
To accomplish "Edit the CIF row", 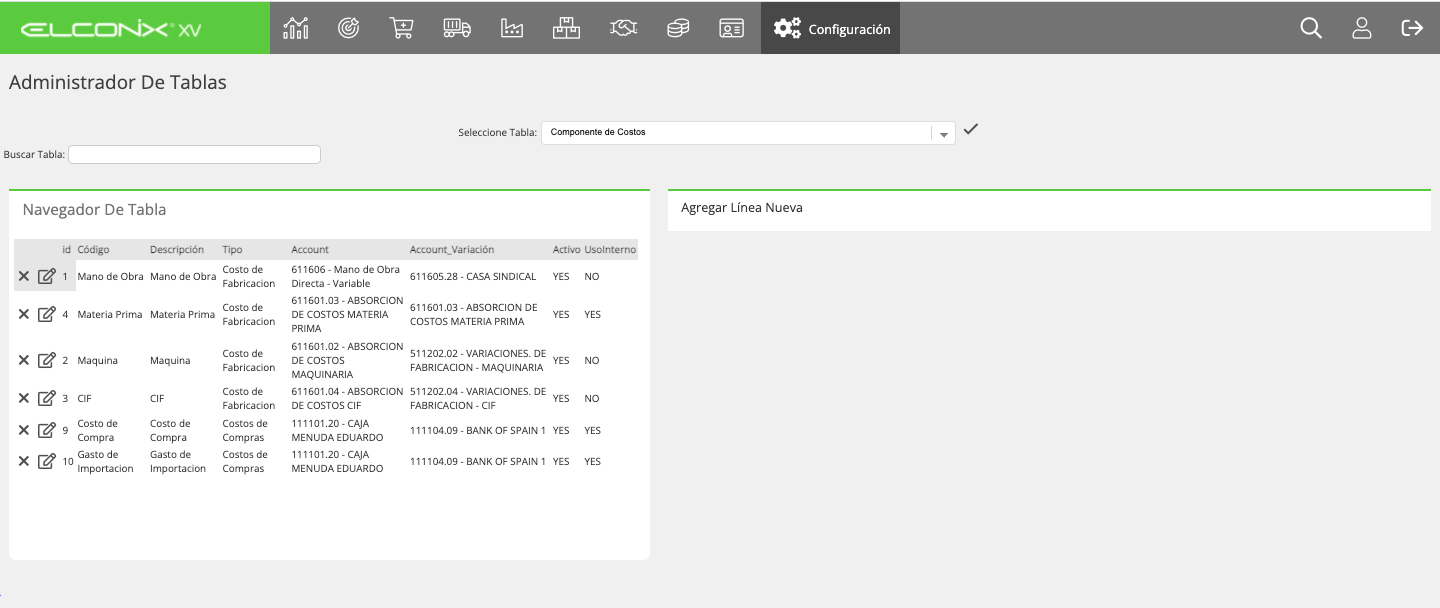I will pos(46,398).
